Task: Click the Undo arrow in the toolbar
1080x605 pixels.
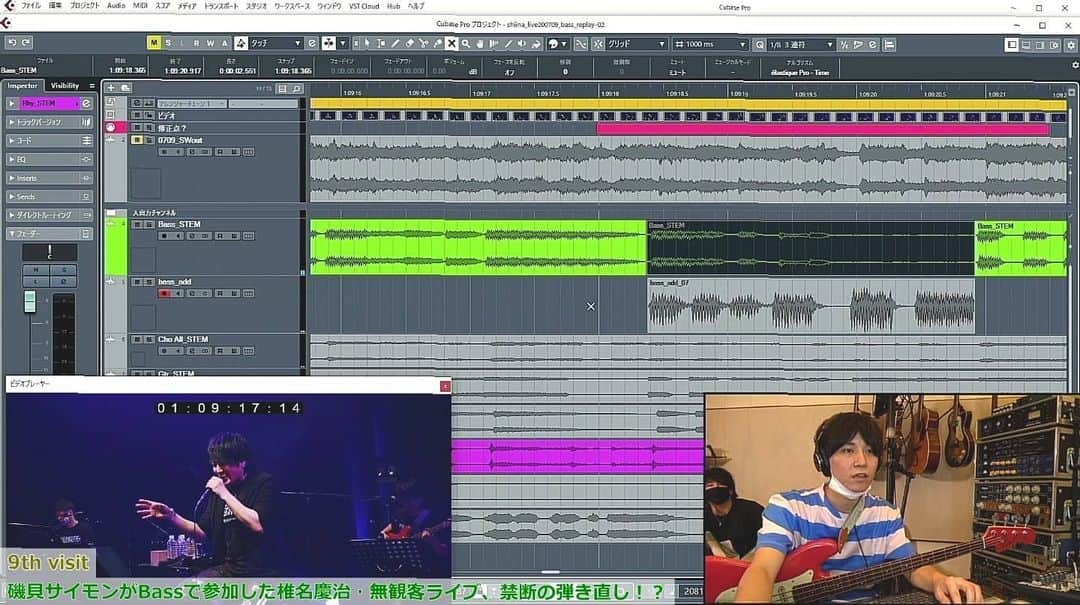Action: [x=12, y=43]
